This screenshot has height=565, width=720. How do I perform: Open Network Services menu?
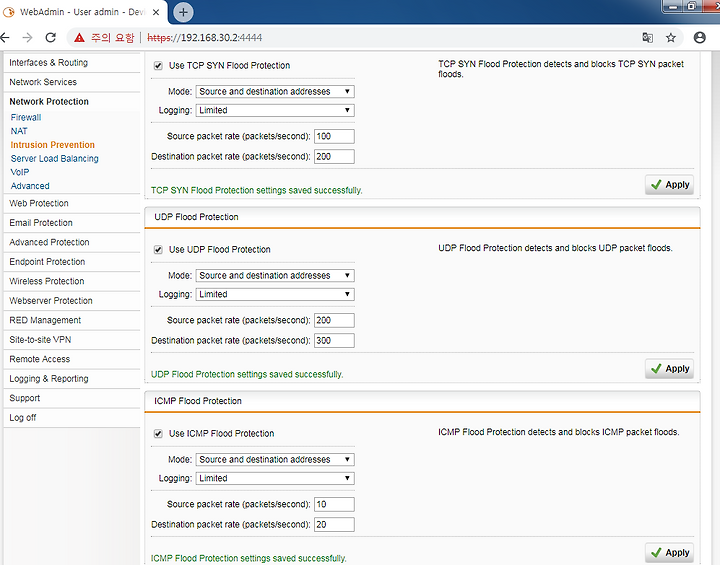[x=72, y=82]
